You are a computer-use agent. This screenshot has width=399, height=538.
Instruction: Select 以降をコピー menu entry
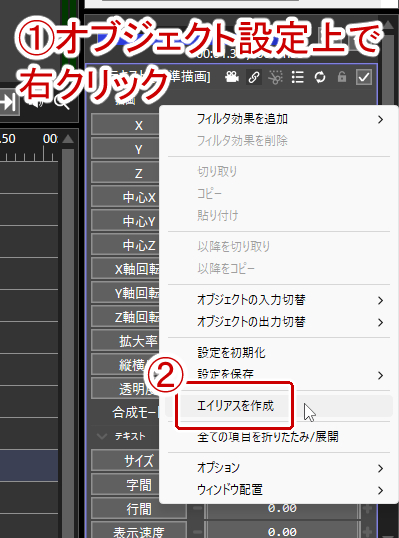[279, 268]
